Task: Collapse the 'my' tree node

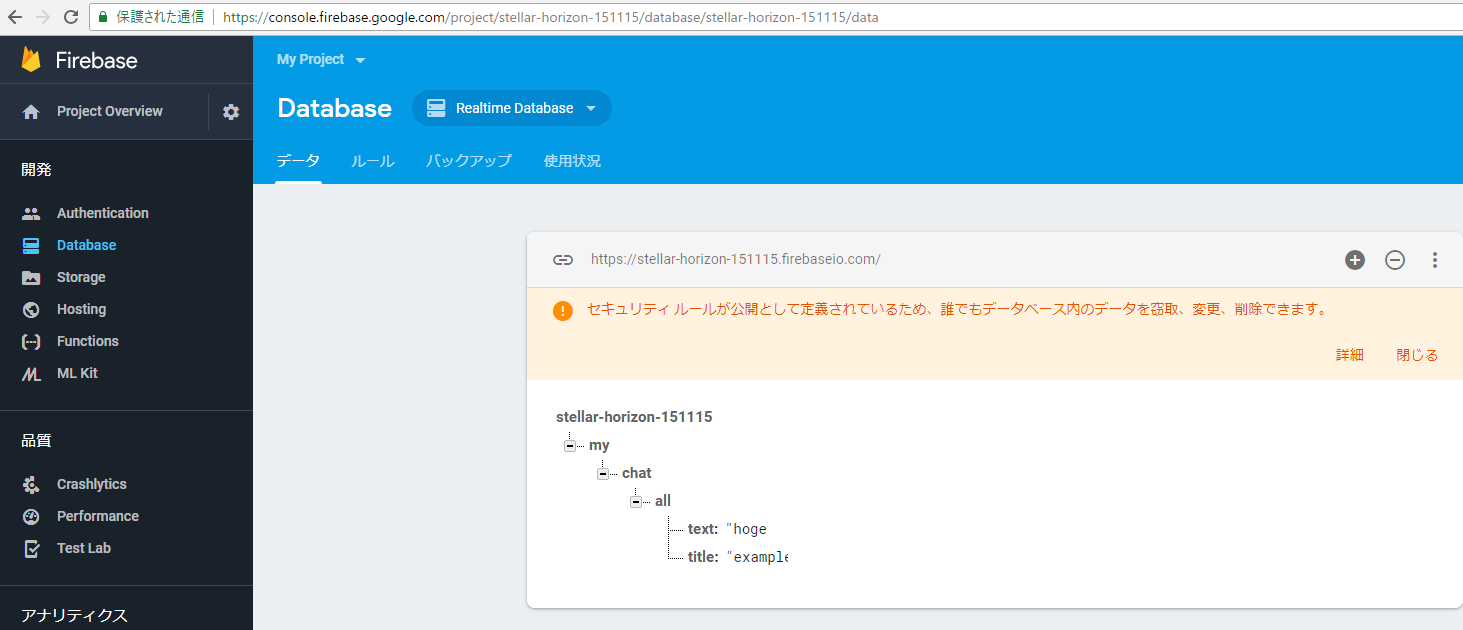Action: pyautogui.click(x=569, y=445)
